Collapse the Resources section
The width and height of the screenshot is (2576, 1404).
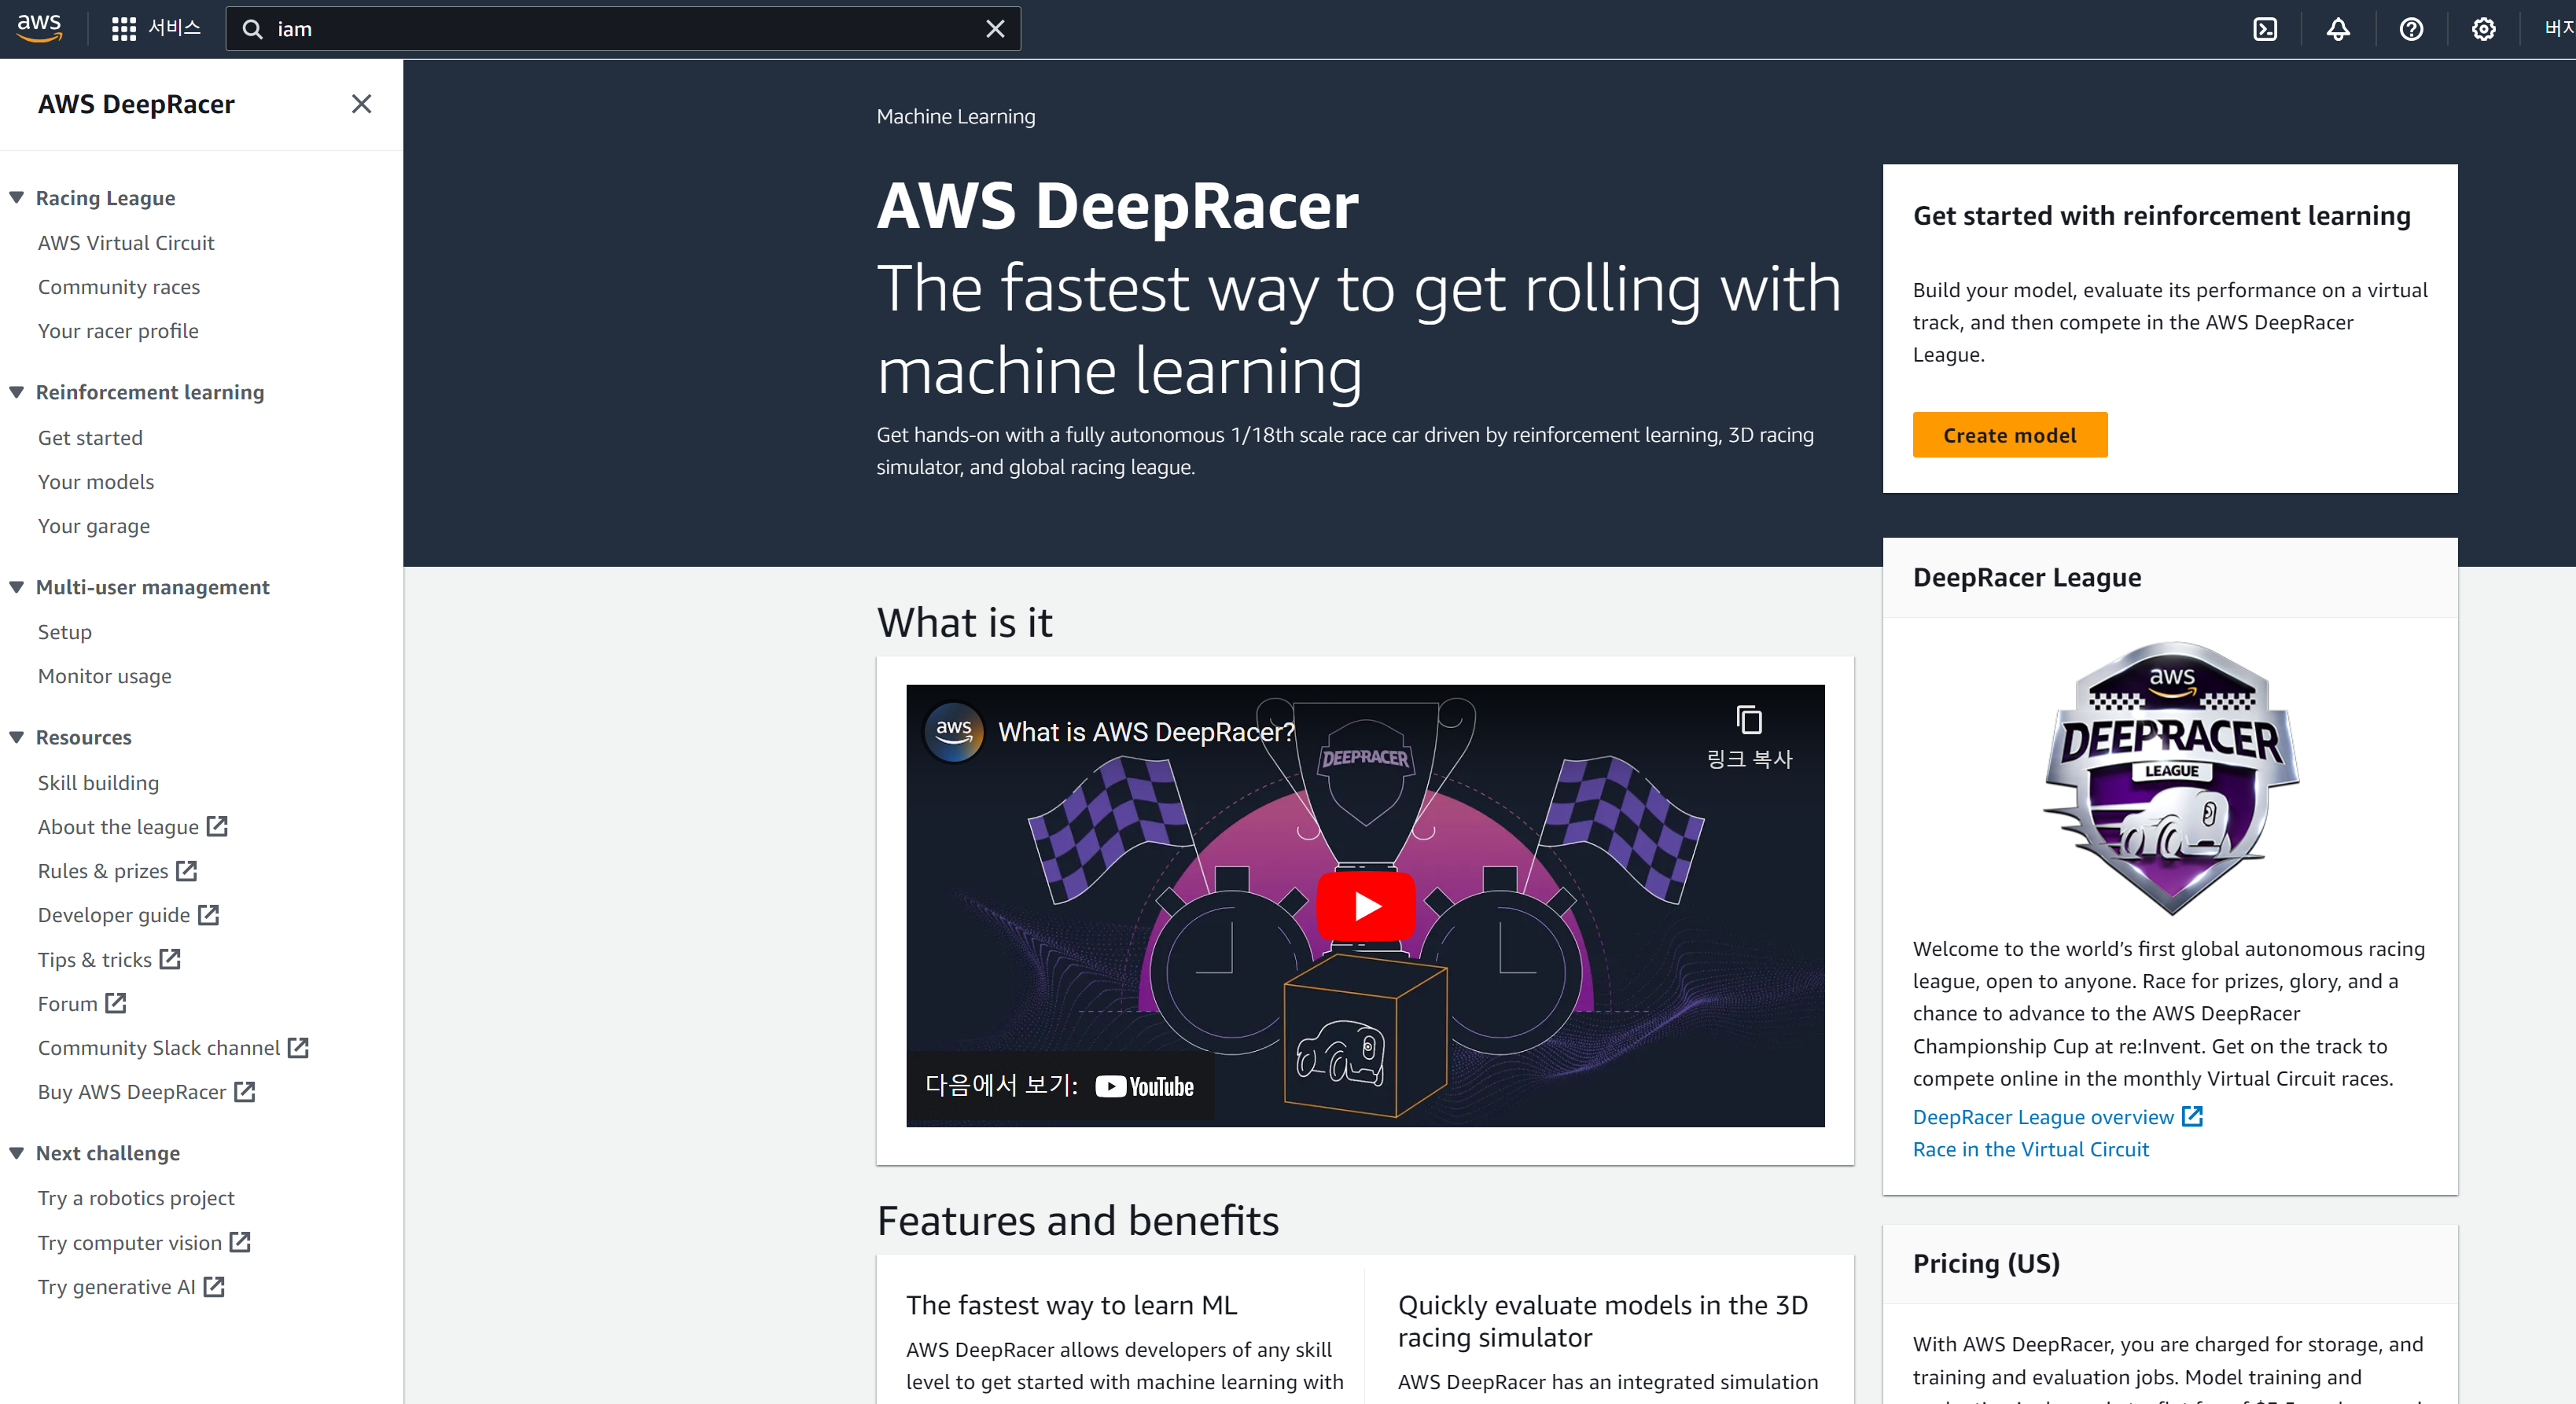point(17,737)
